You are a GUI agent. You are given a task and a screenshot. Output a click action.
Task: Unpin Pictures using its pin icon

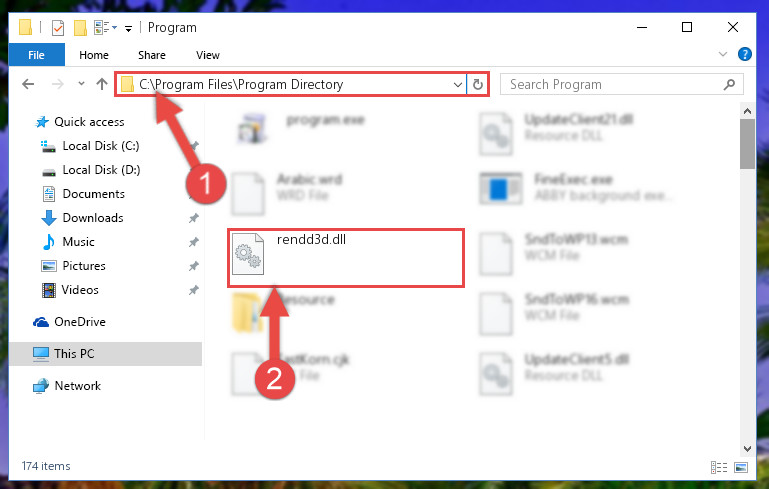click(194, 266)
